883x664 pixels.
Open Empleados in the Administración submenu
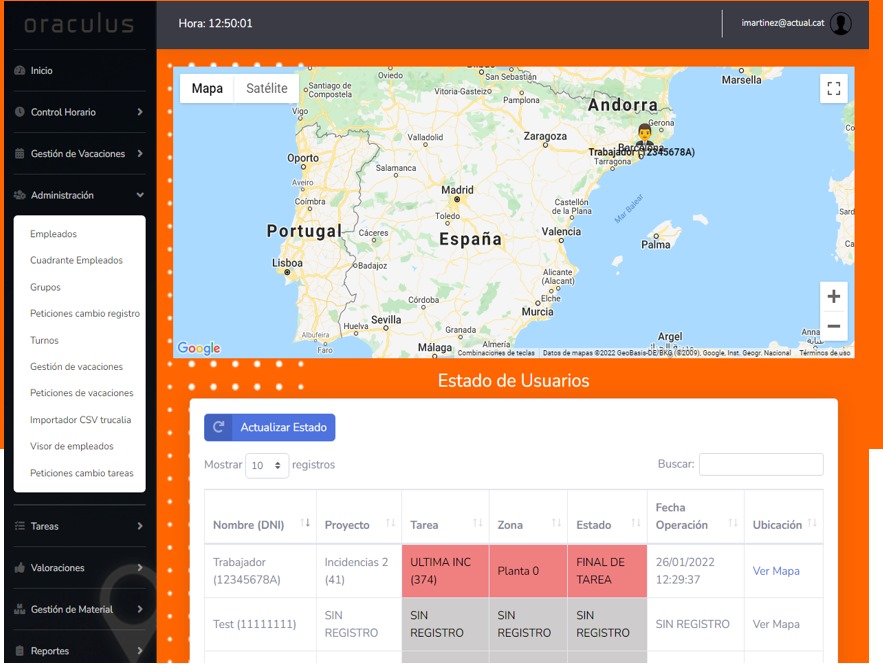click(54, 234)
